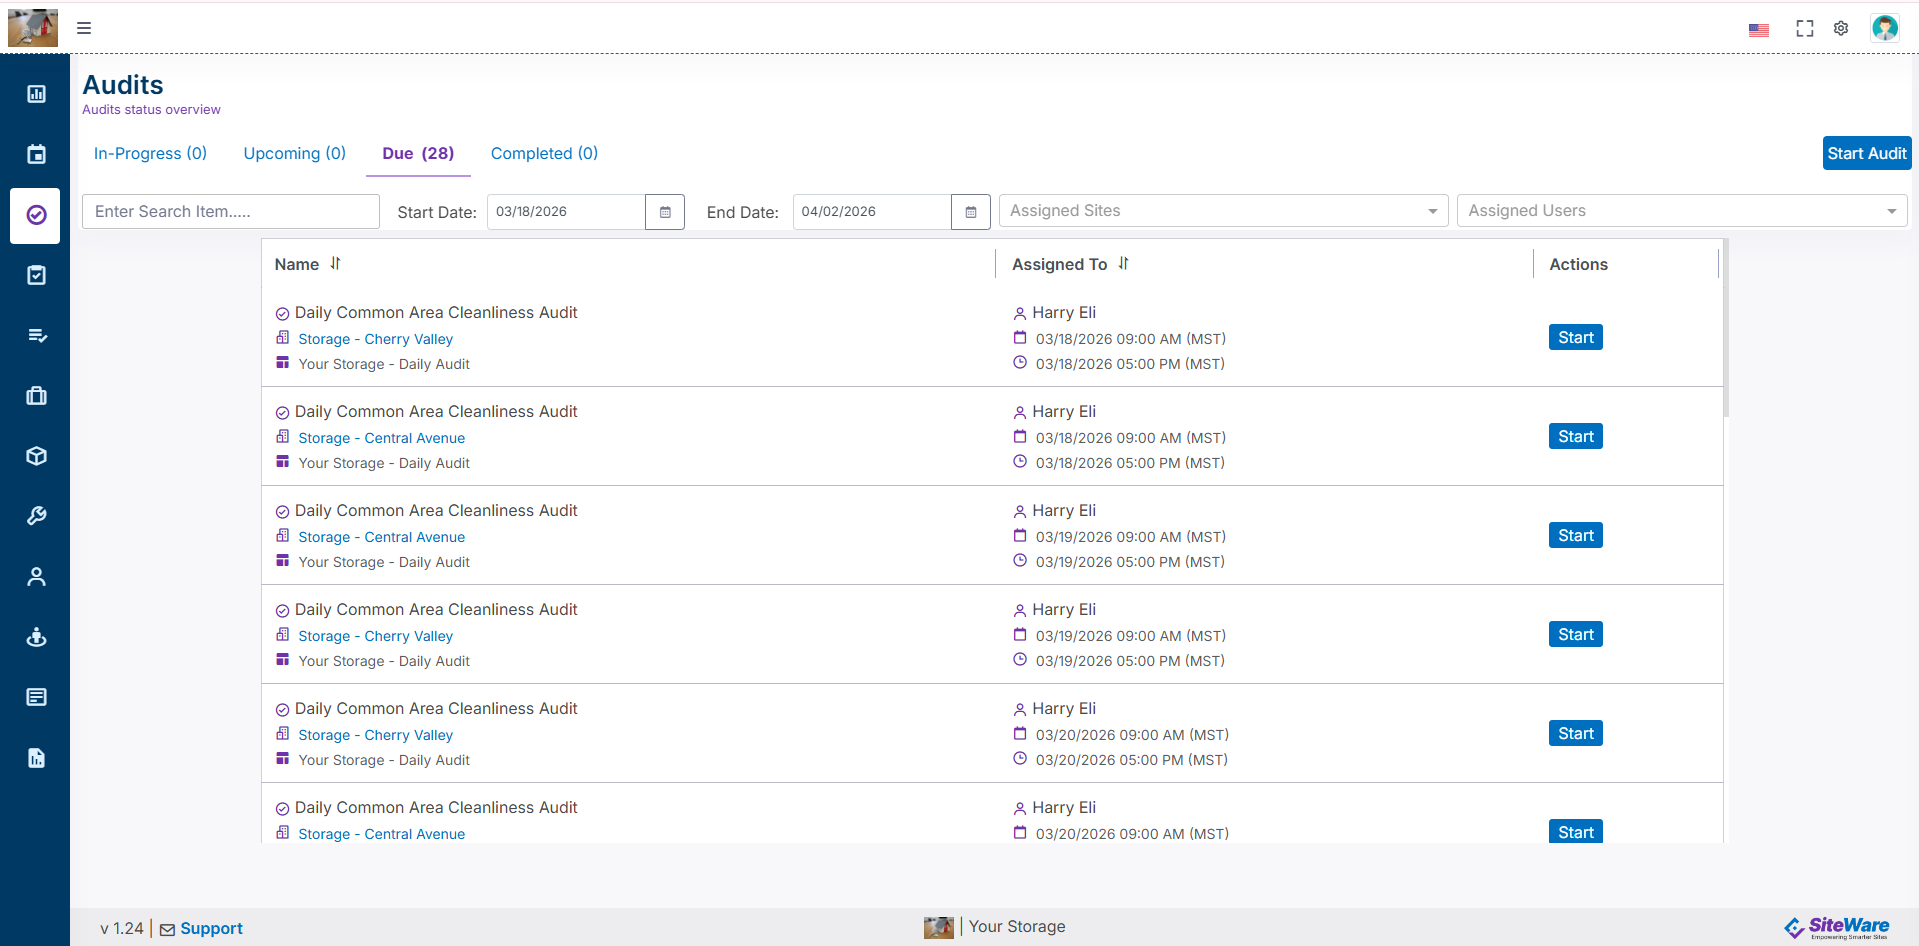Open the settings gear icon
Viewport: 1919px width, 946px height.
coord(1841,28)
